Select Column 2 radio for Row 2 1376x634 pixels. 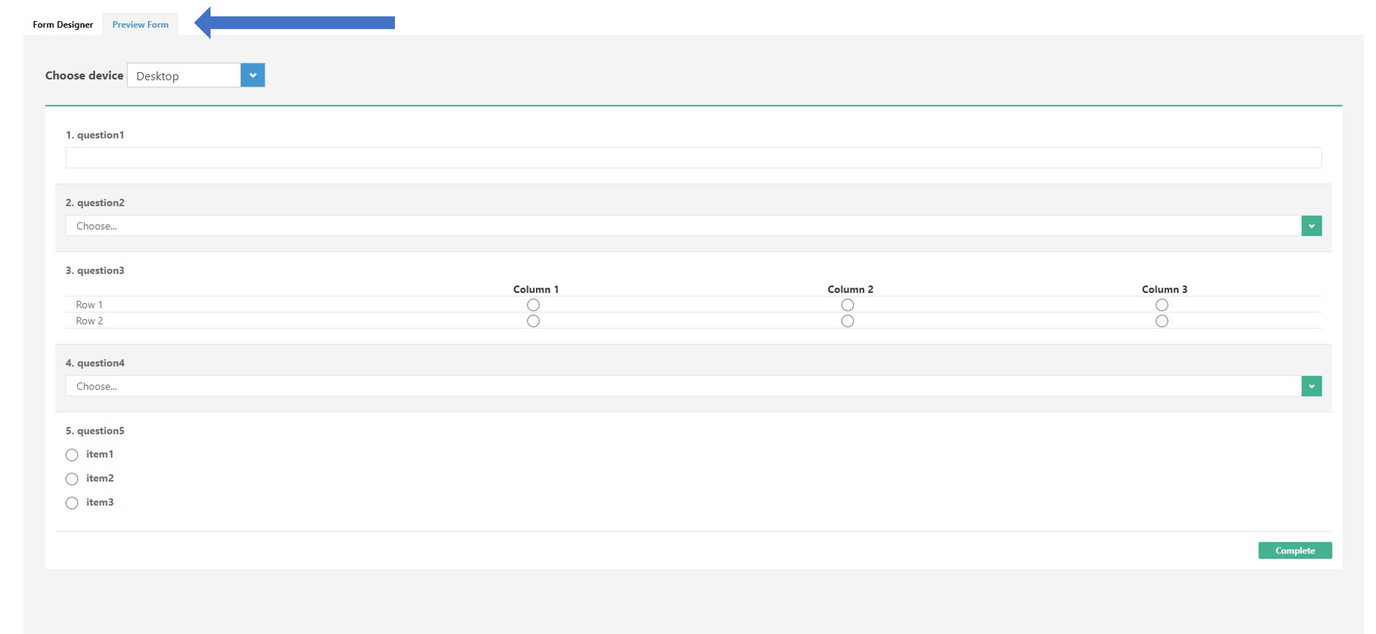click(847, 320)
